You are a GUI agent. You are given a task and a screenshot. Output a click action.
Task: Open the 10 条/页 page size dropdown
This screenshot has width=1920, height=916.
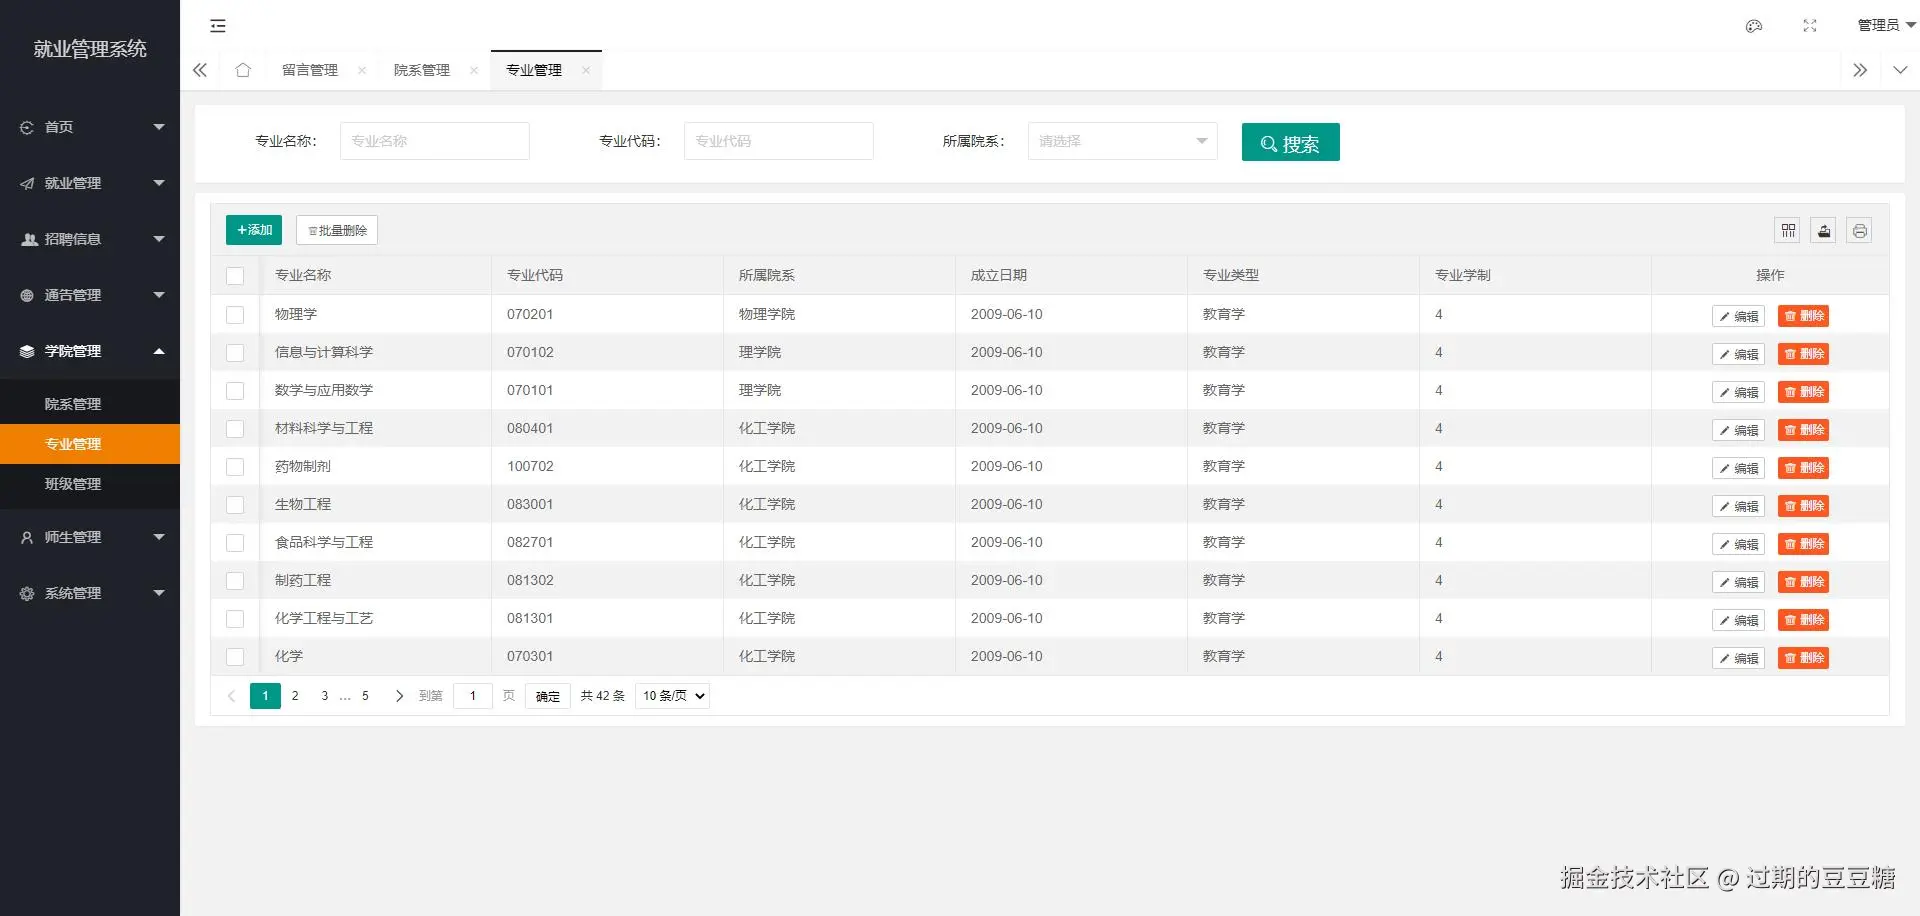672,696
